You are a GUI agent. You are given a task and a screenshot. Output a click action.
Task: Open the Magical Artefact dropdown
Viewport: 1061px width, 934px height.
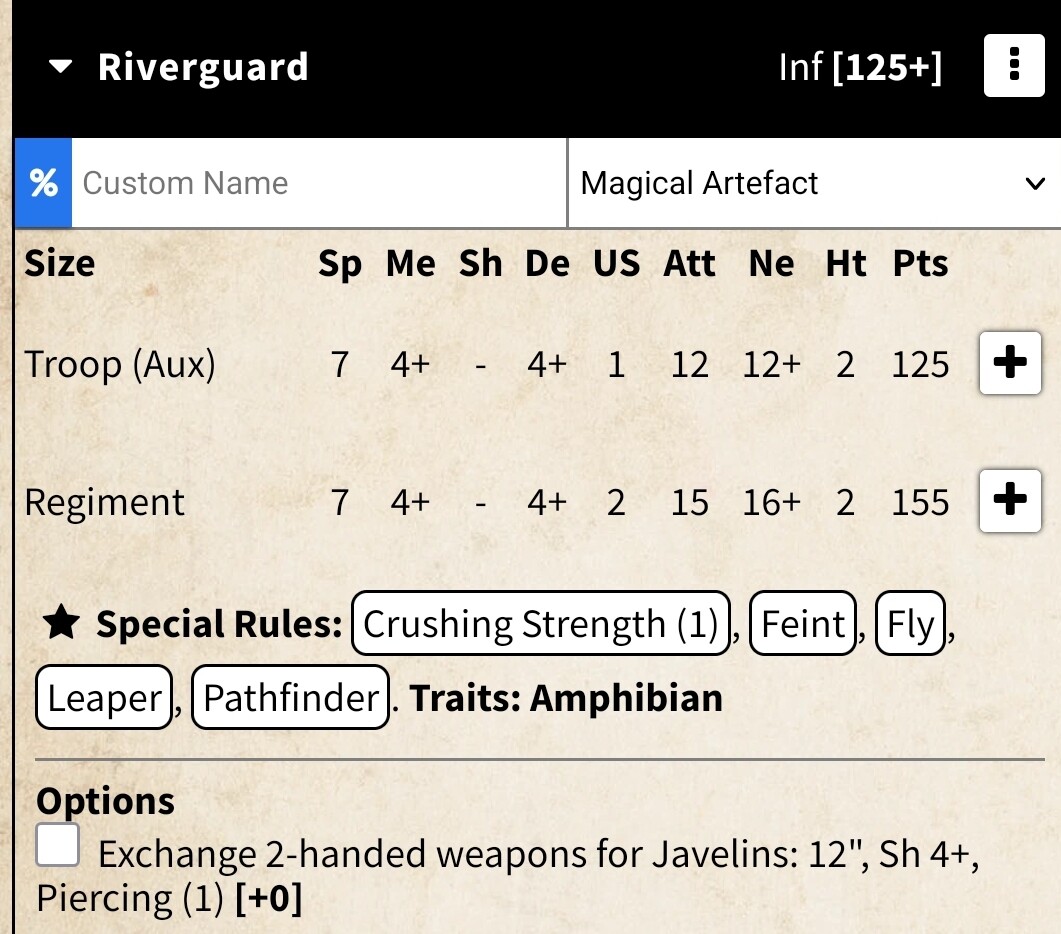[812, 183]
